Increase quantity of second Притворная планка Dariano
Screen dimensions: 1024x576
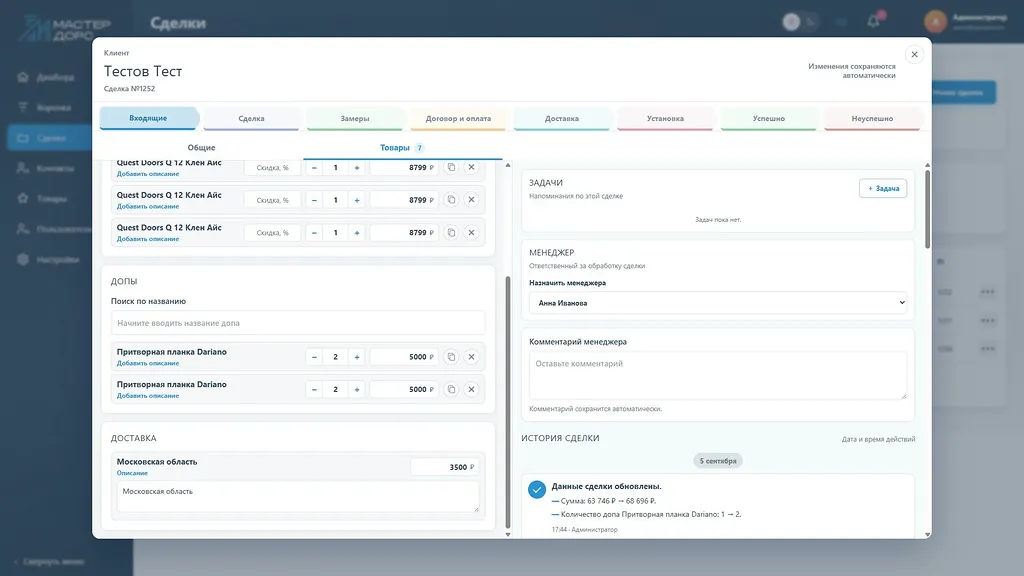(357, 389)
